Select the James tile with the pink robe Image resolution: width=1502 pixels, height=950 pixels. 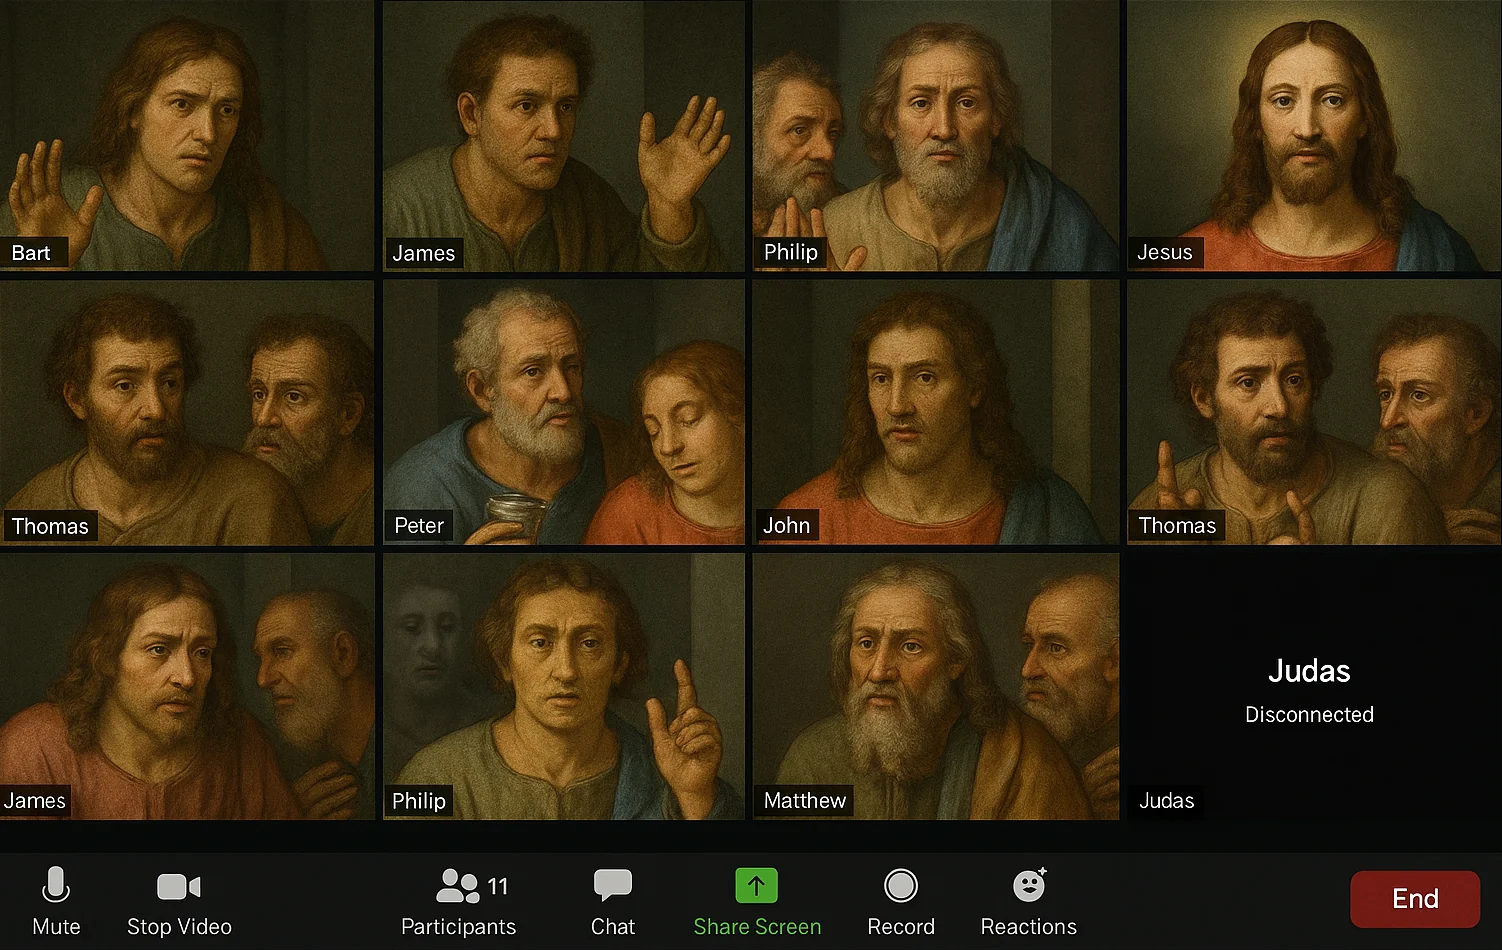click(x=187, y=687)
